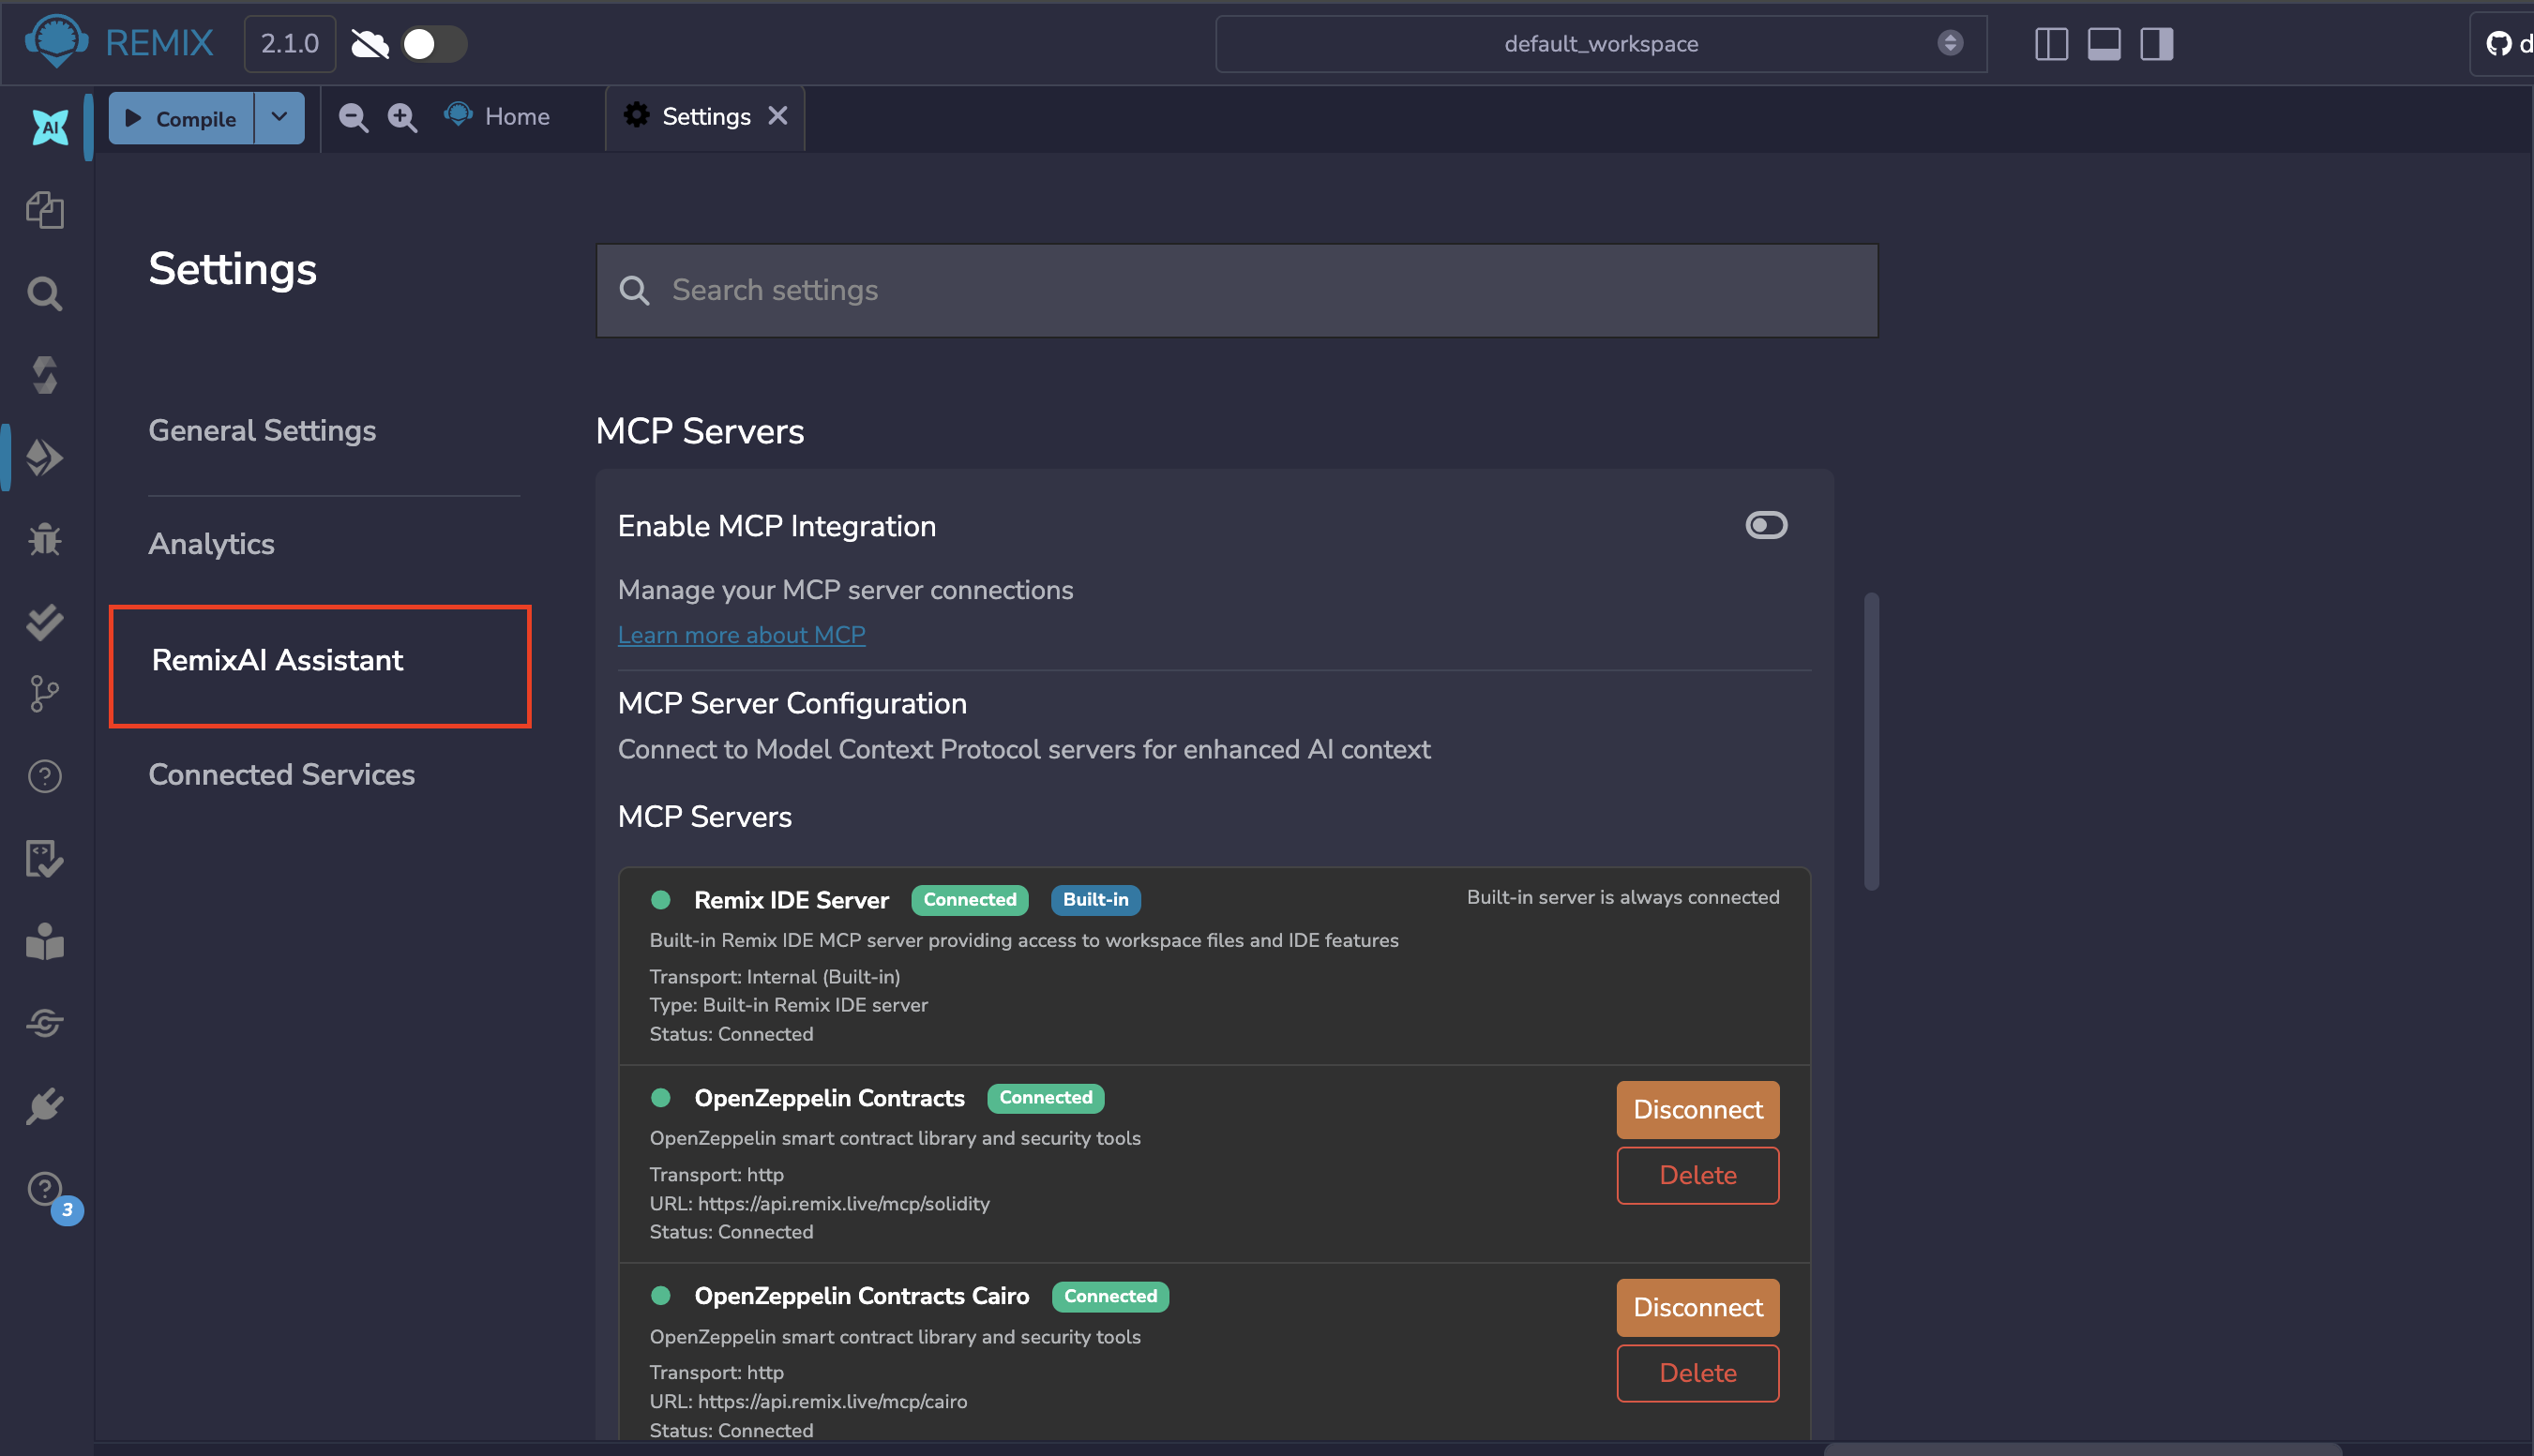Delete the OpenZeppelin Contracts Cairo server
2534x1456 pixels.
(1697, 1373)
